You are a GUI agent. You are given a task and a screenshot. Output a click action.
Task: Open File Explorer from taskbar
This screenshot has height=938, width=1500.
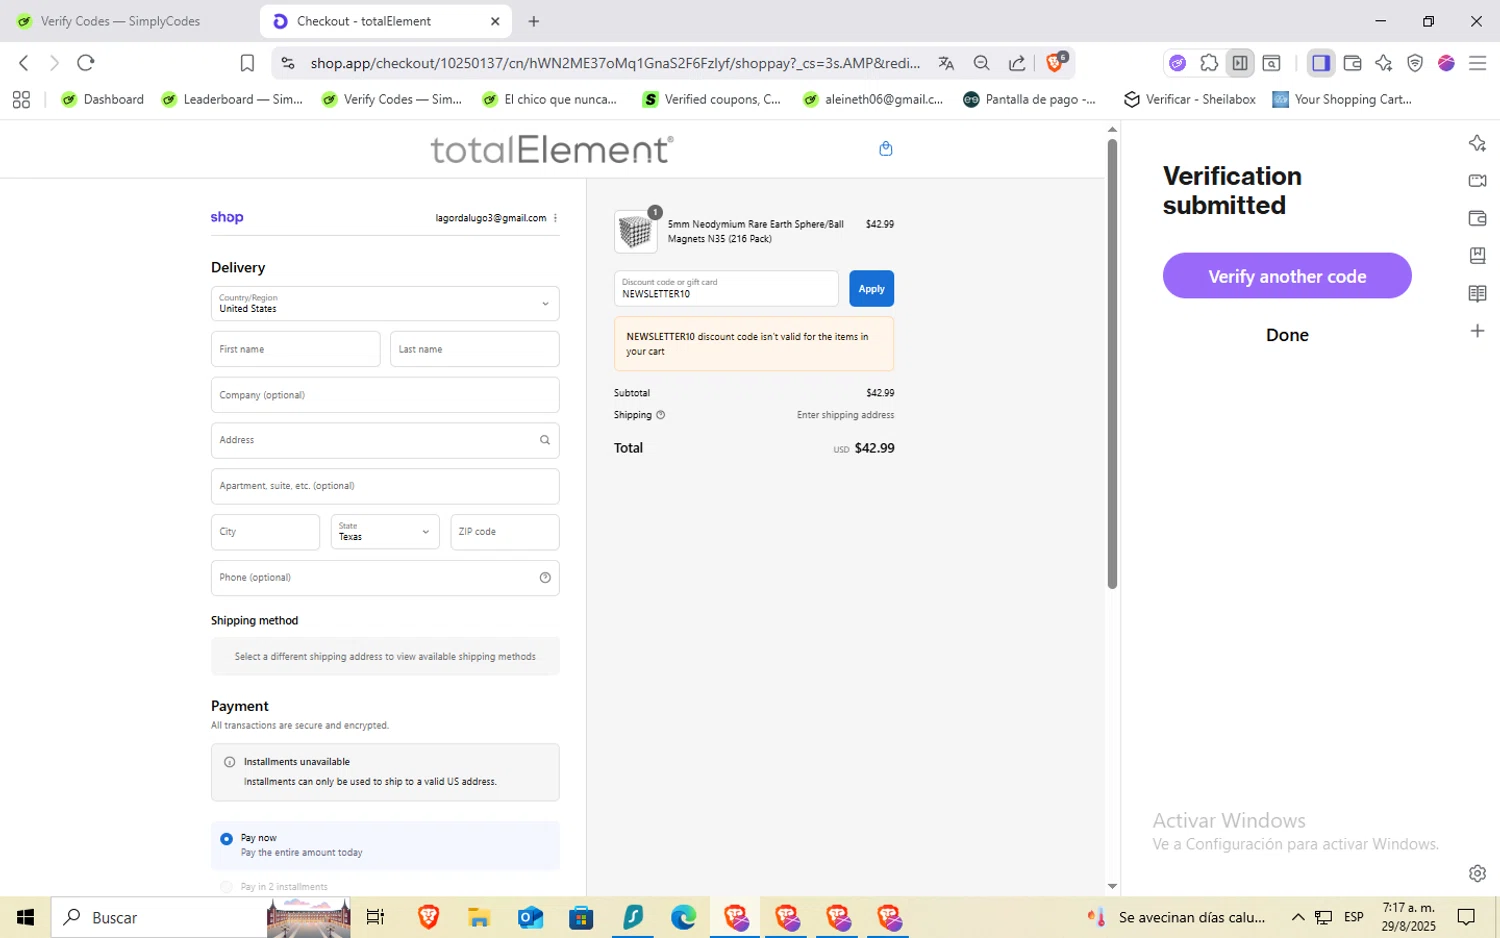479,917
